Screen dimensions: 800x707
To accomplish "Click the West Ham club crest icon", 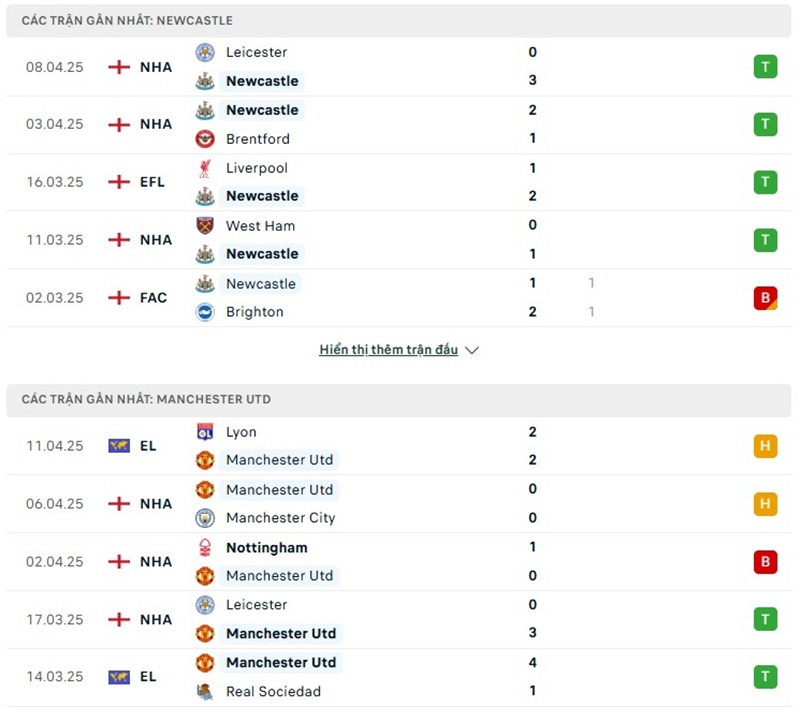I will pyautogui.click(x=205, y=226).
